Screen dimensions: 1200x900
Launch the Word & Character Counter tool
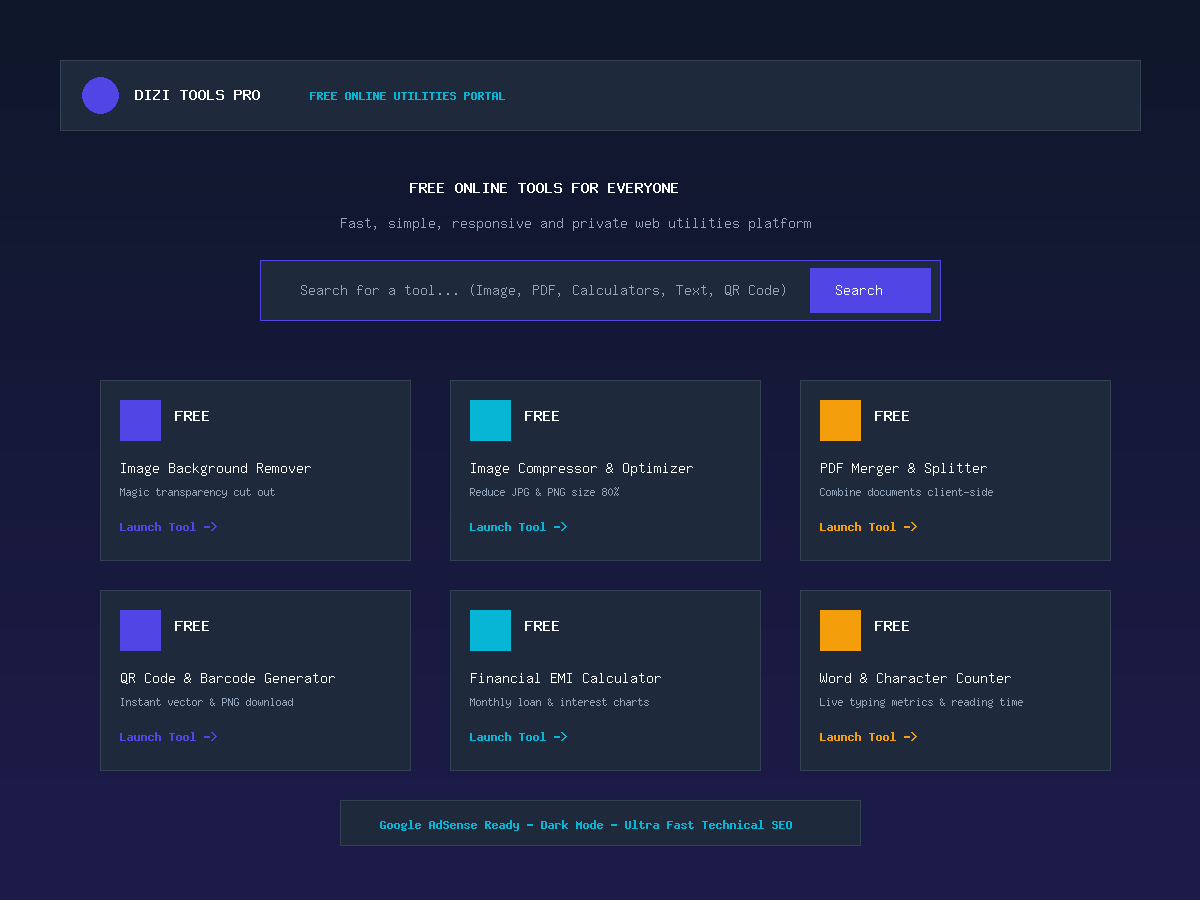(x=868, y=737)
